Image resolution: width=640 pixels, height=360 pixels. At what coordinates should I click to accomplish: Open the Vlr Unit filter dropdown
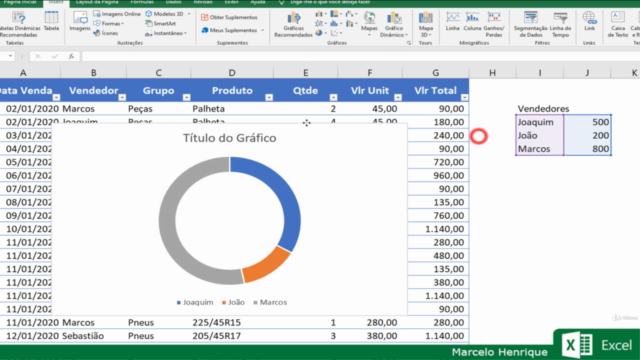pos(398,97)
